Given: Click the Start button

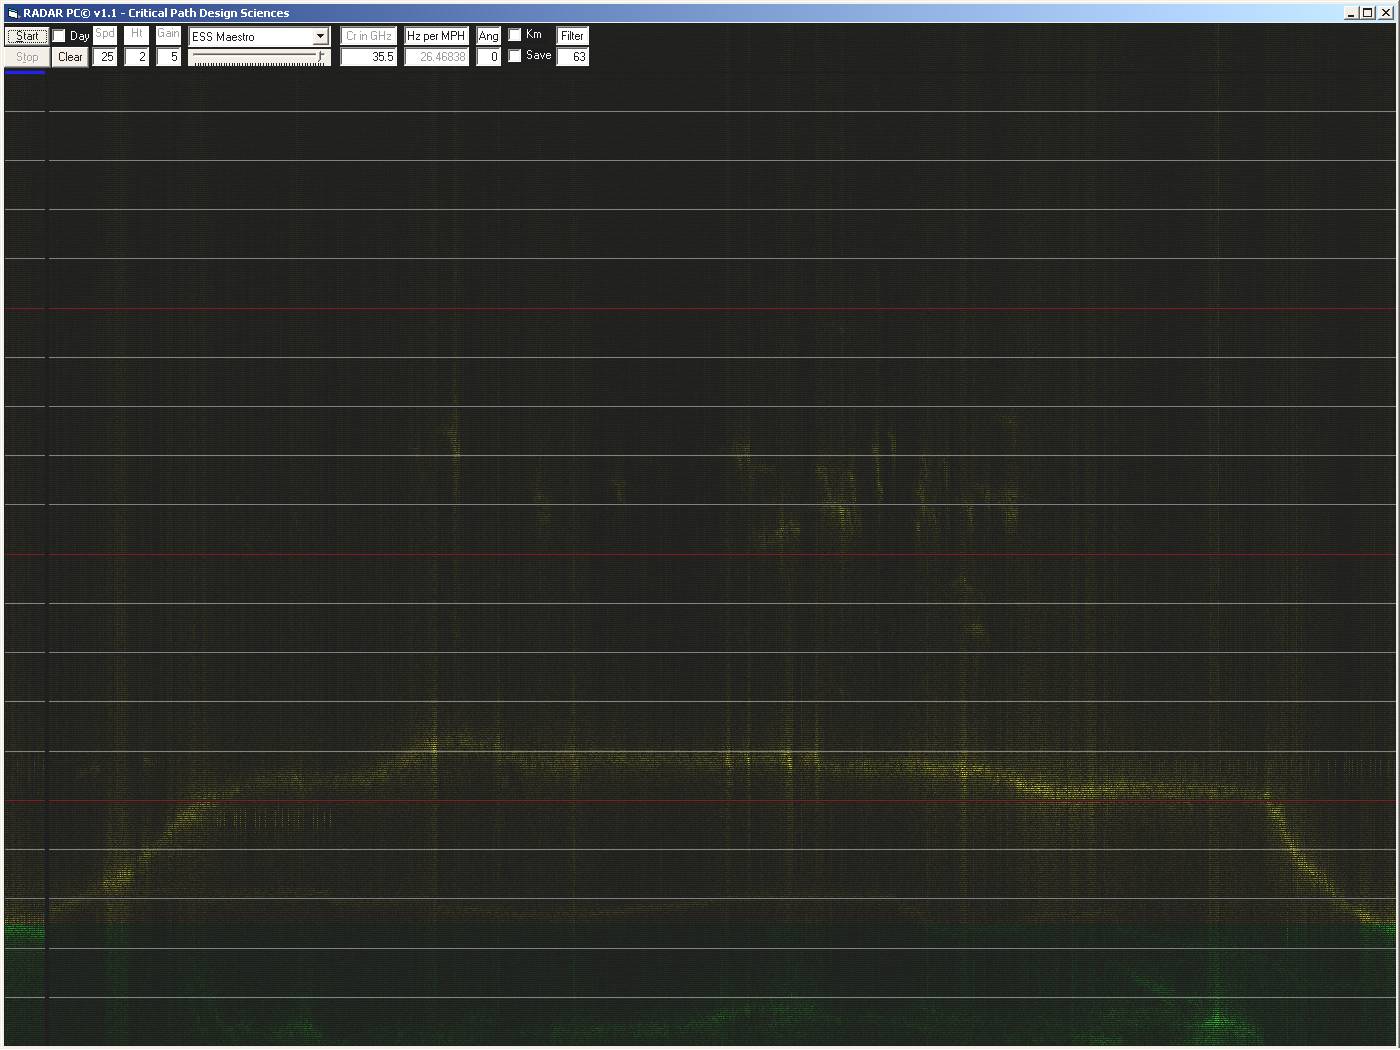Looking at the screenshot, I should 27,36.
